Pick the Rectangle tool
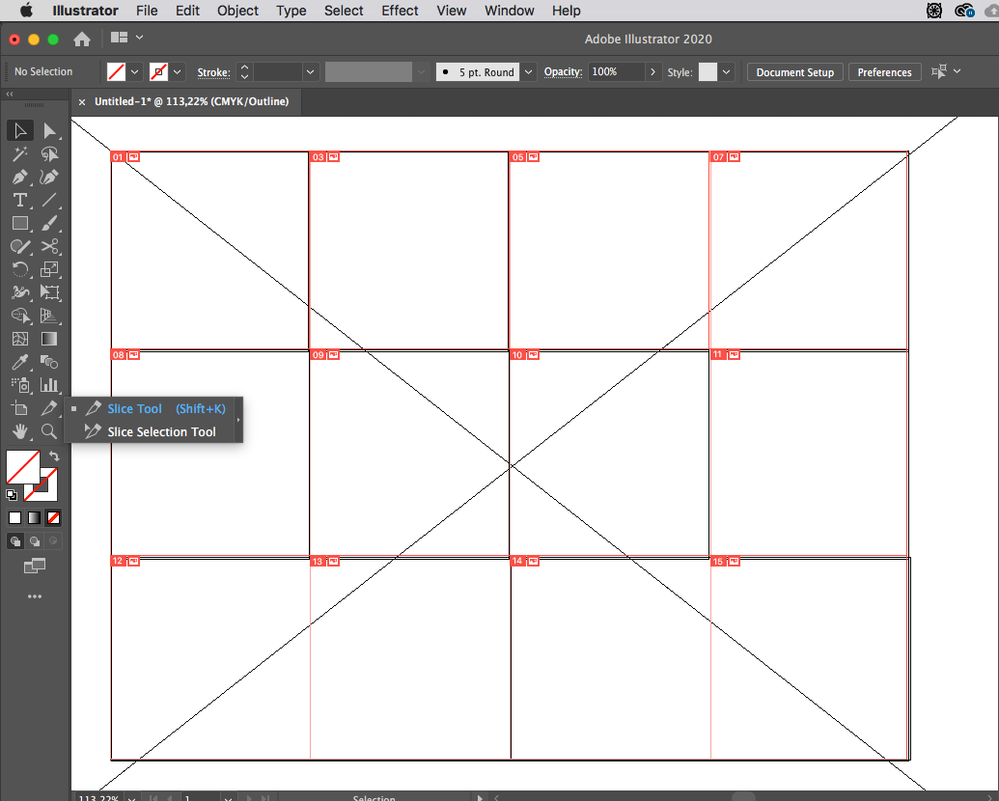Viewport: 999px width, 801px height. 20,224
